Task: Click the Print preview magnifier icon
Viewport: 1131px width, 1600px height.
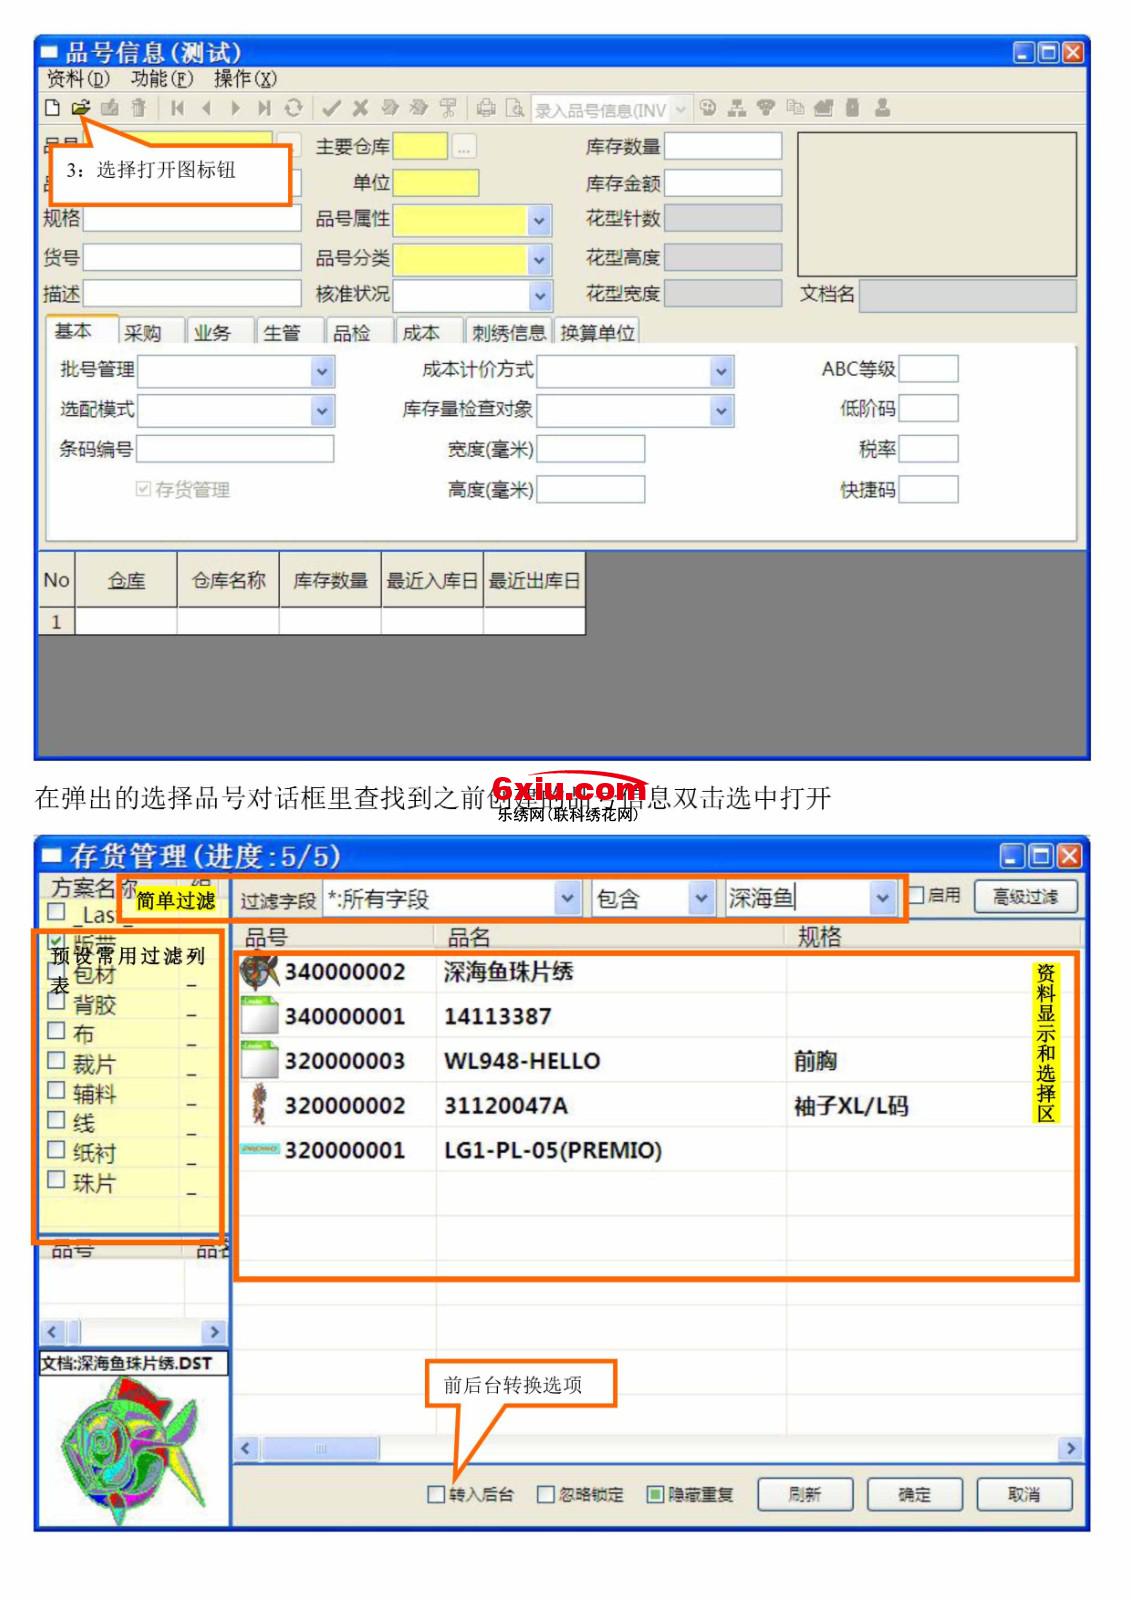Action: coord(515,108)
